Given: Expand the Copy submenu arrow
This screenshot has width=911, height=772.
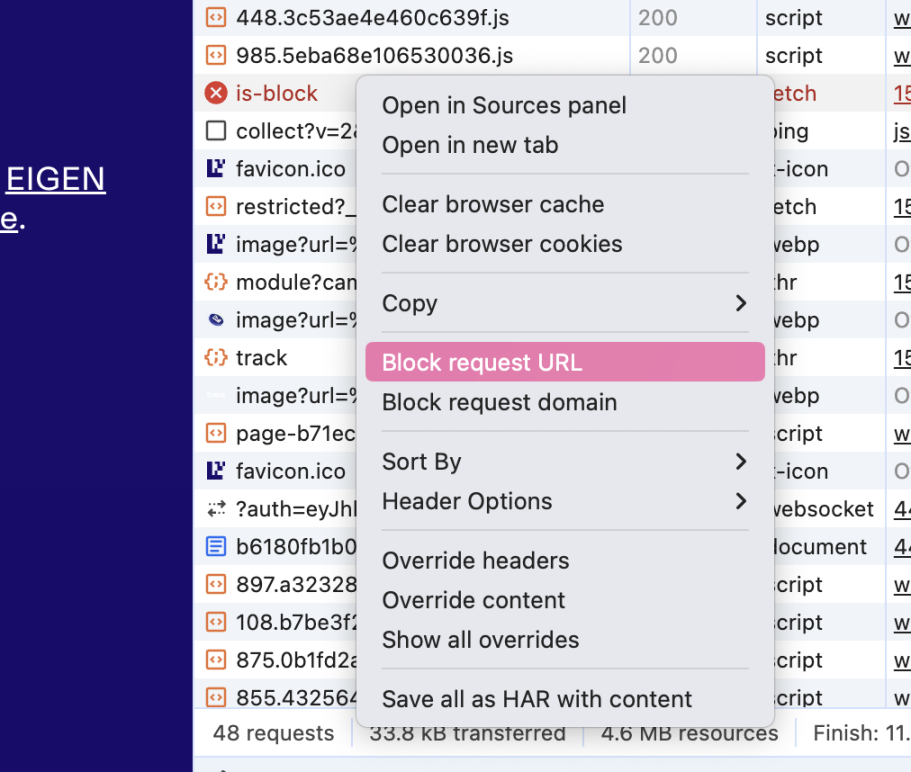Looking at the screenshot, I should point(740,303).
